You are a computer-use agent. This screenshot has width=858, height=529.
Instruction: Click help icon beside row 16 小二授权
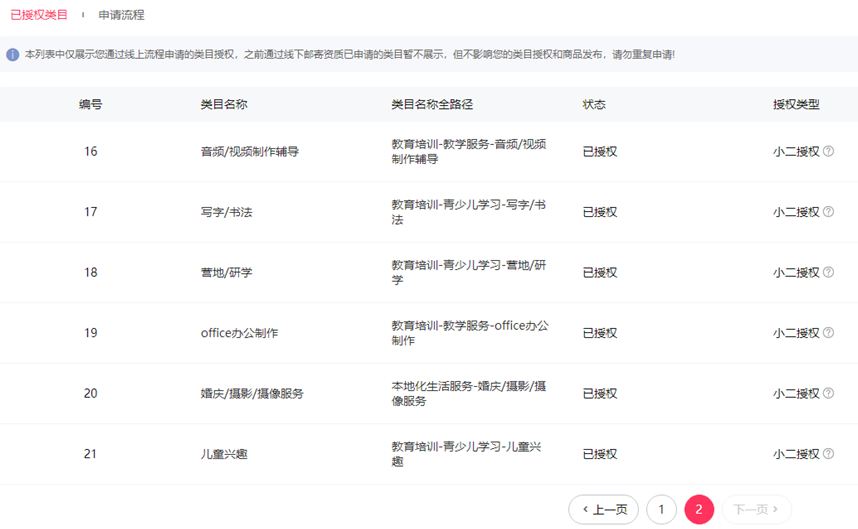point(828,152)
